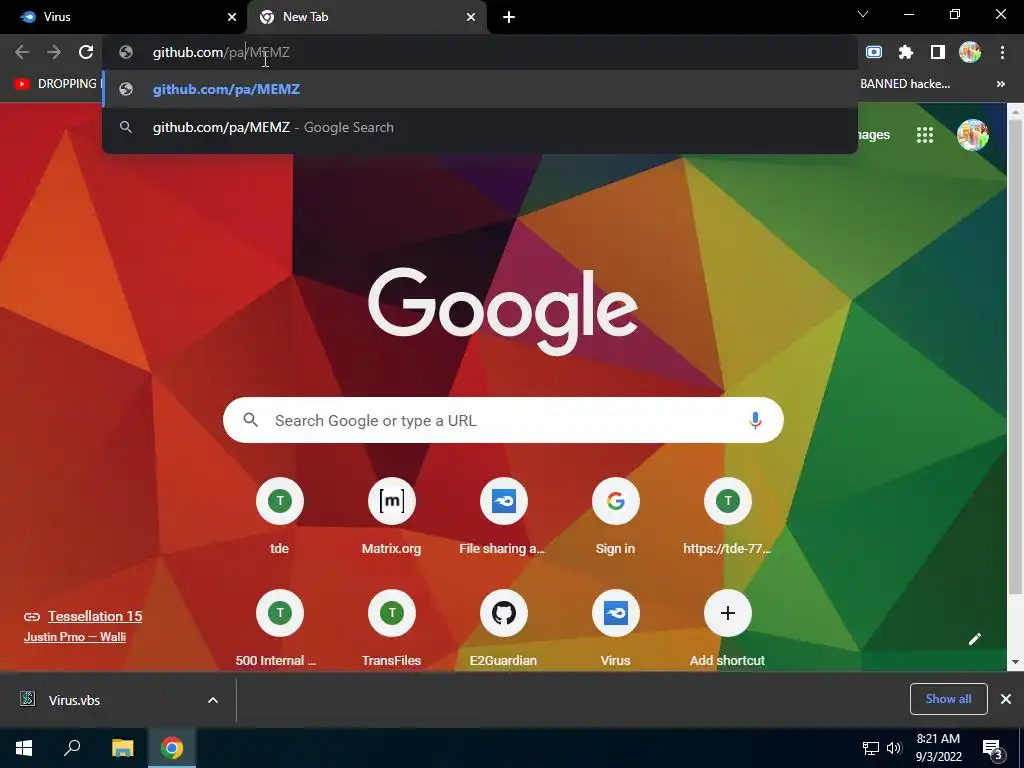Click Show all downloads

coord(948,699)
